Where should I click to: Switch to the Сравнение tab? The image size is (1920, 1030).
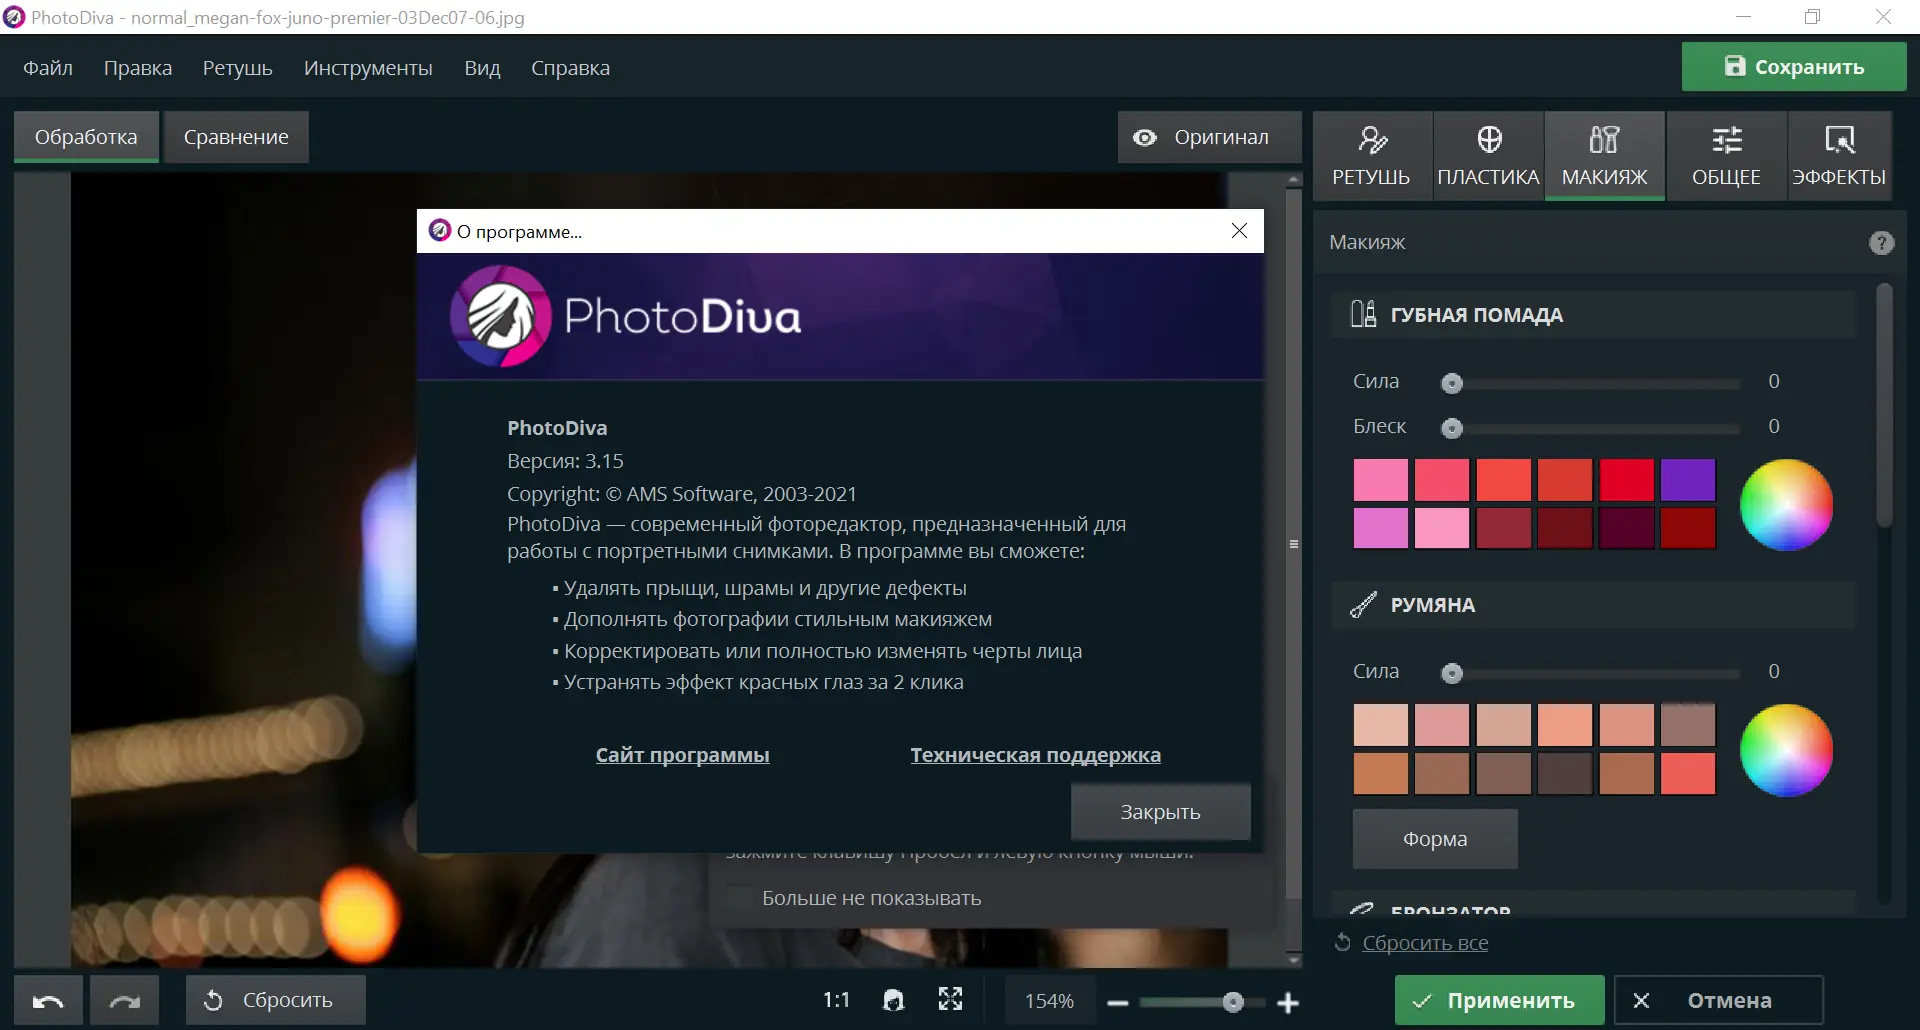click(235, 136)
